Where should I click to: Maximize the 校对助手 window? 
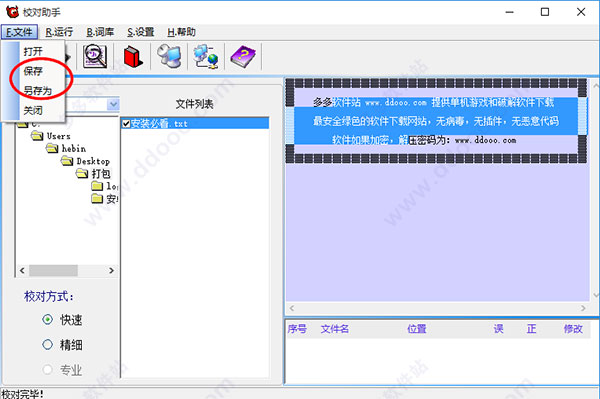(545, 12)
